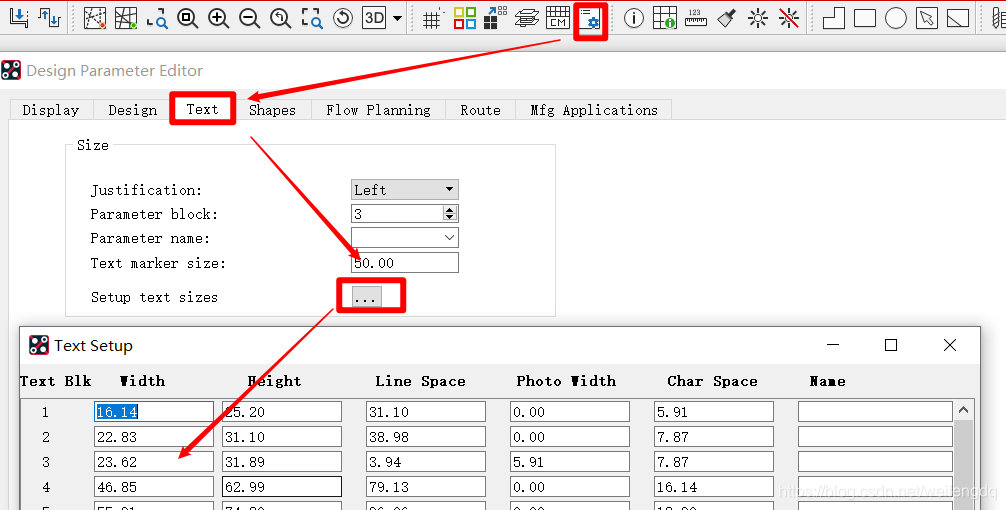Click the rectangle with diagonal line icon
This screenshot has height=510, width=1006.
pos(958,18)
